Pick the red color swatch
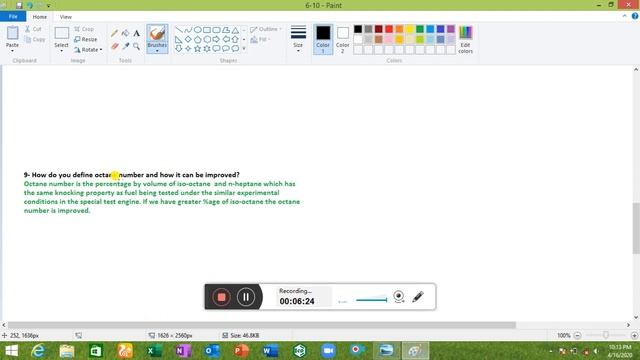640x360 pixels. point(389,29)
